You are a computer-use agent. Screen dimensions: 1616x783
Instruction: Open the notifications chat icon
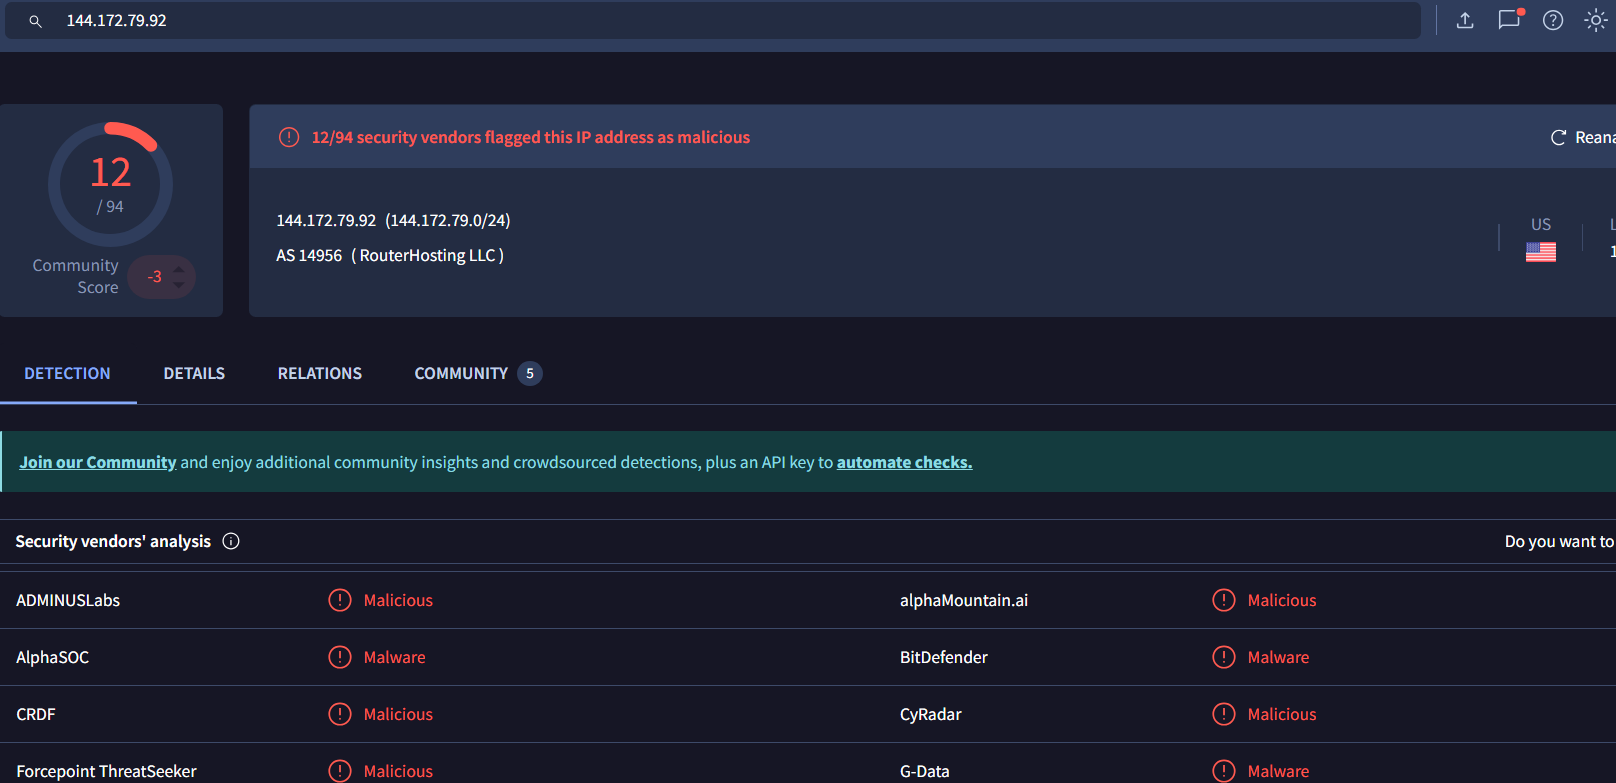(1509, 20)
